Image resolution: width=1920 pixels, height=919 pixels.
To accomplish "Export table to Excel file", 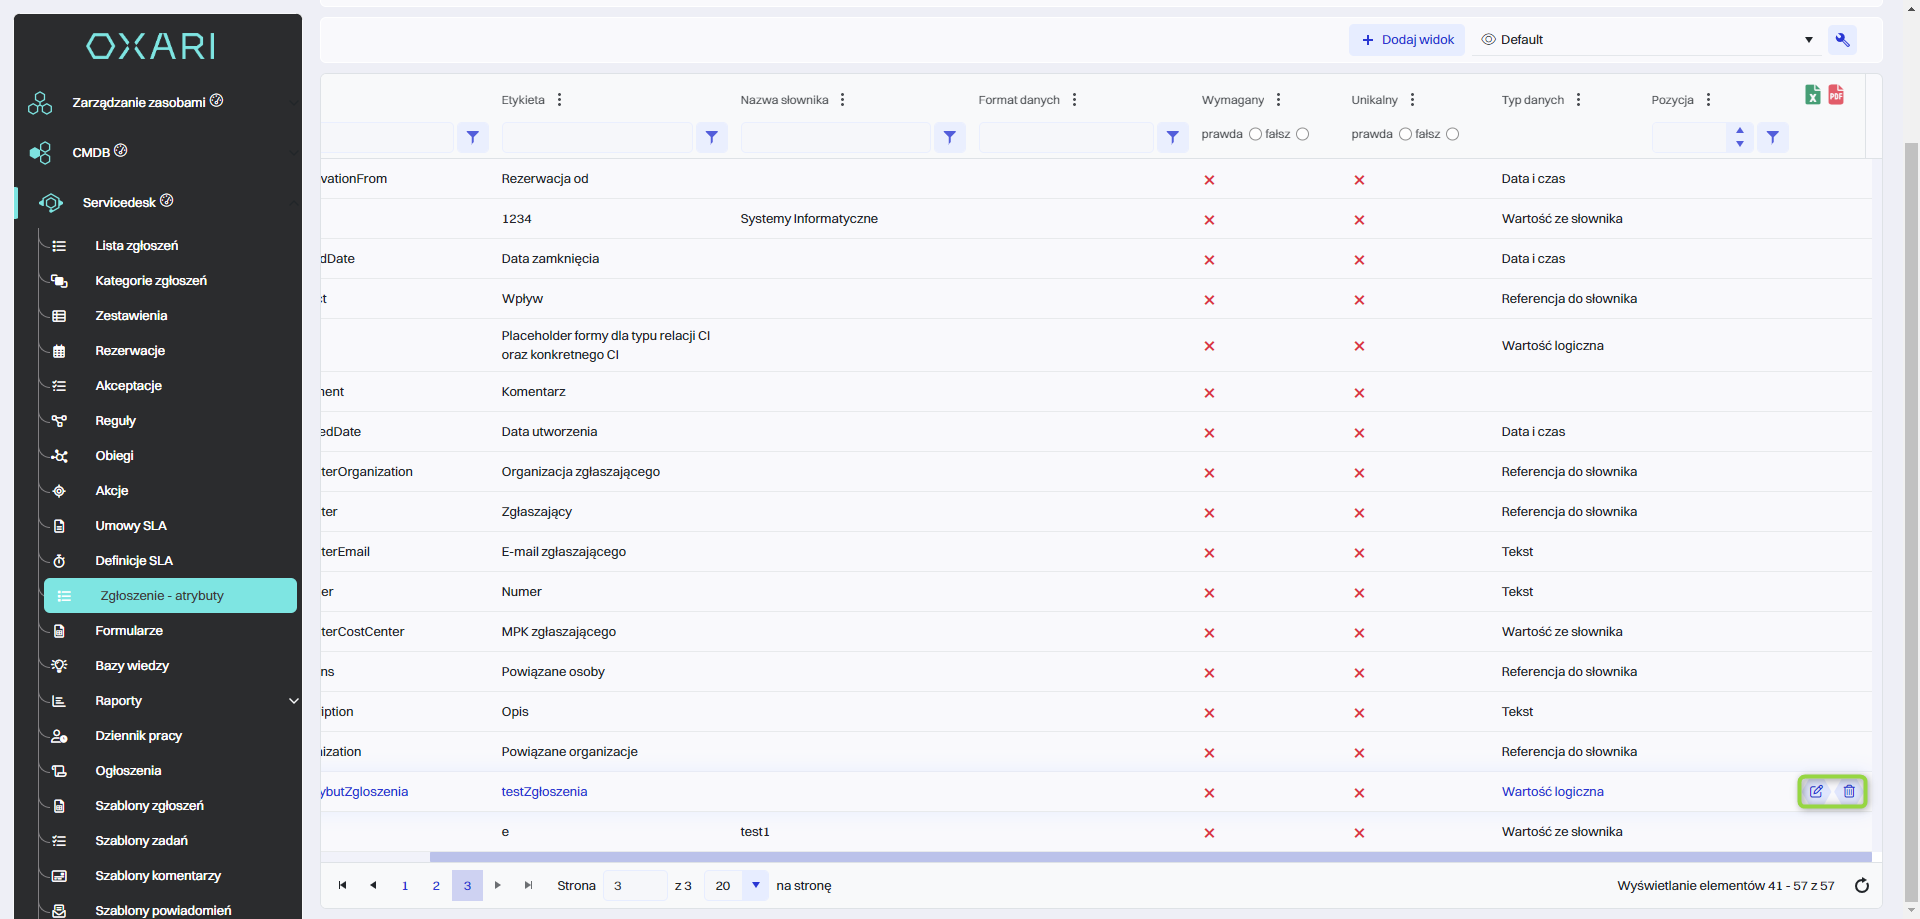I will pyautogui.click(x=1812, y=95).
